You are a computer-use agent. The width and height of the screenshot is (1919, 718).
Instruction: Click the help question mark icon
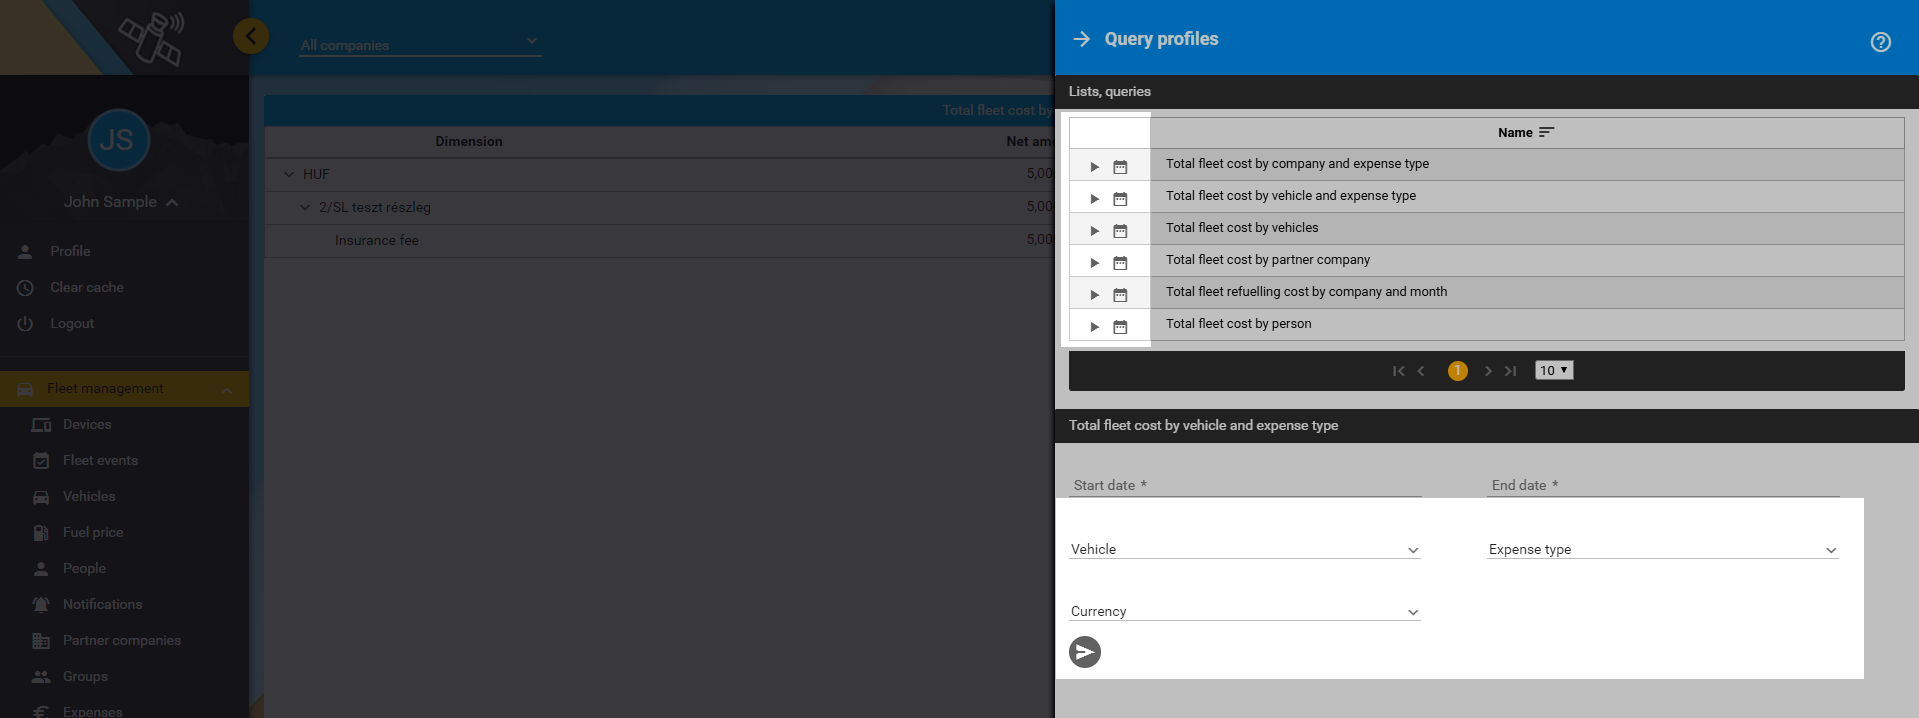pos(1880,42)
